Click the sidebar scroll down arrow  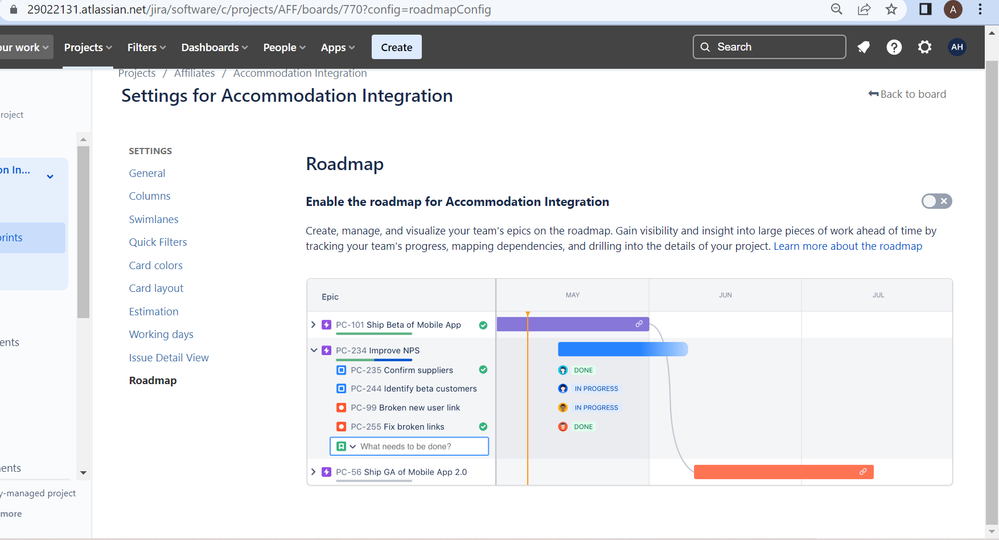click(x=83, y=472)
